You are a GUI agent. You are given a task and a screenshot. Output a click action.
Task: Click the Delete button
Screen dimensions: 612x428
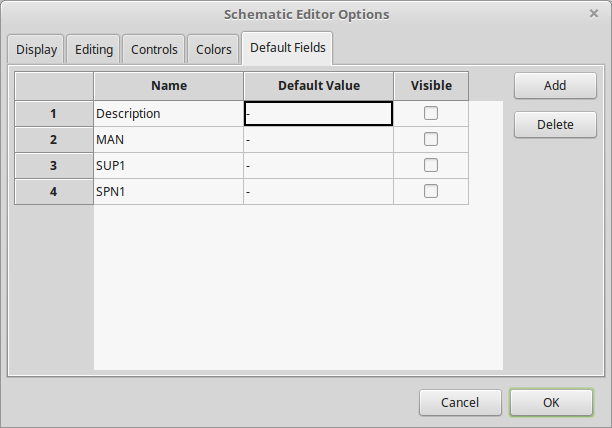[555, 125]
